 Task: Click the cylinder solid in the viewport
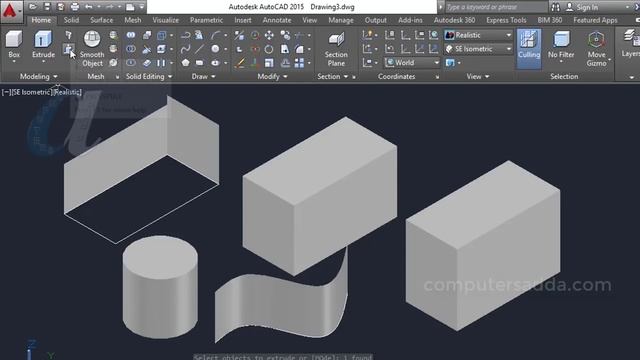pyautogui.click(x=160, y=287)
